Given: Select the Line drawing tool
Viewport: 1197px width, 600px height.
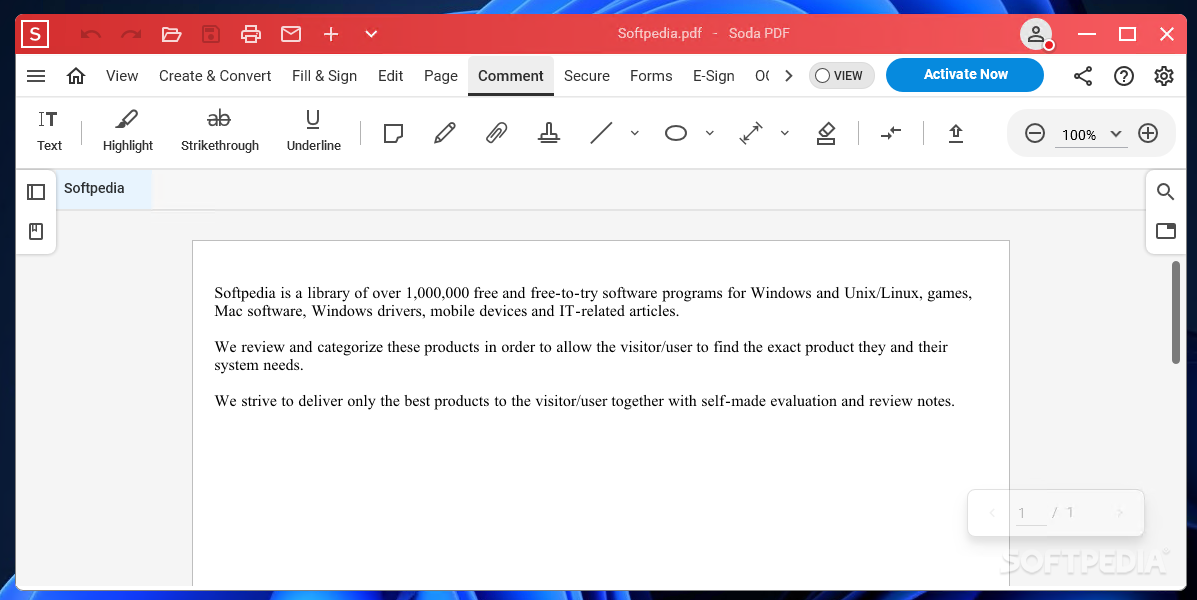Looking at the screenshot, I should pos(602,134).
